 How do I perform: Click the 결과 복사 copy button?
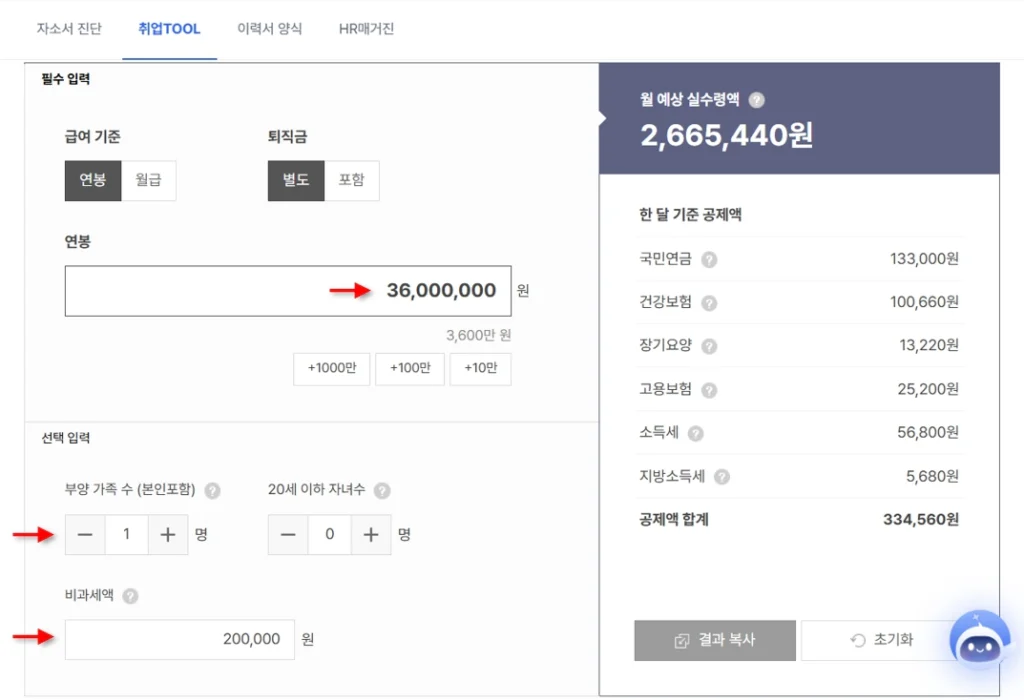pyautogui.click(x=714, y=640)
